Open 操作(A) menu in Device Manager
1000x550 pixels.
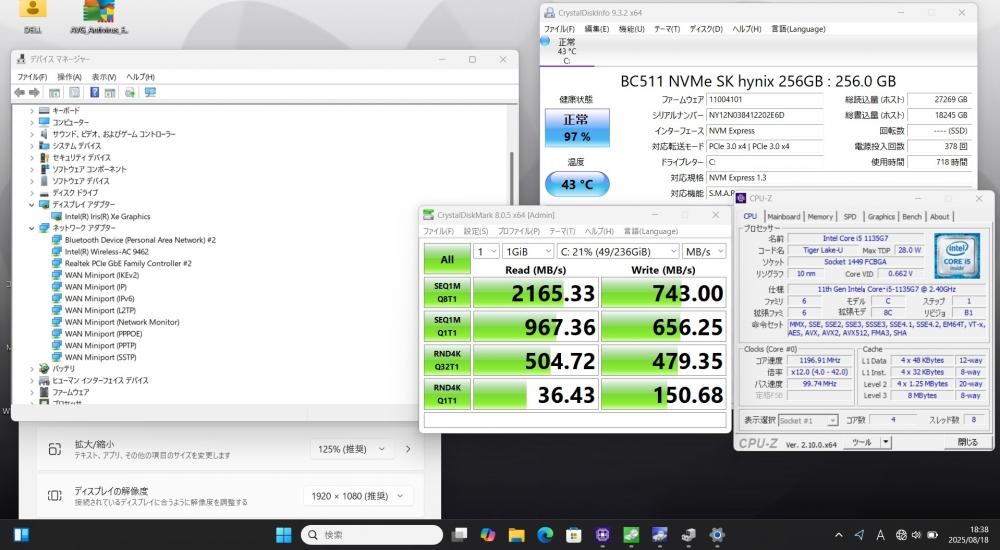pyautogui.click(x=70, y=77)
